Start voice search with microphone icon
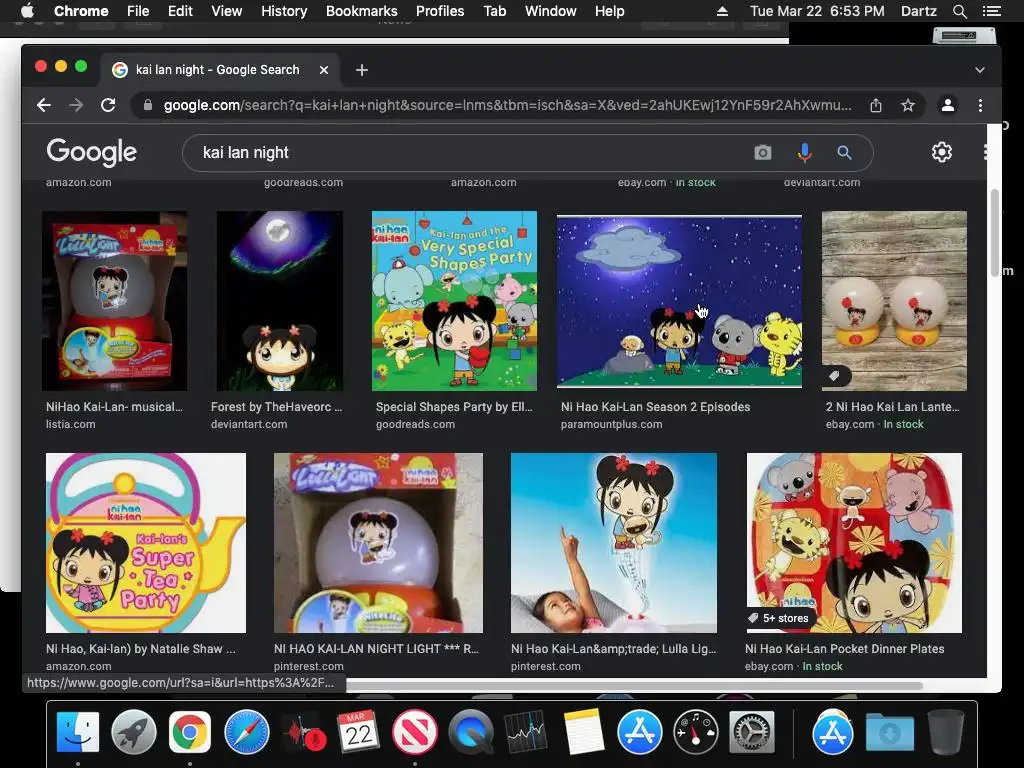This screenshot has width=1024, height=768. 805,153
